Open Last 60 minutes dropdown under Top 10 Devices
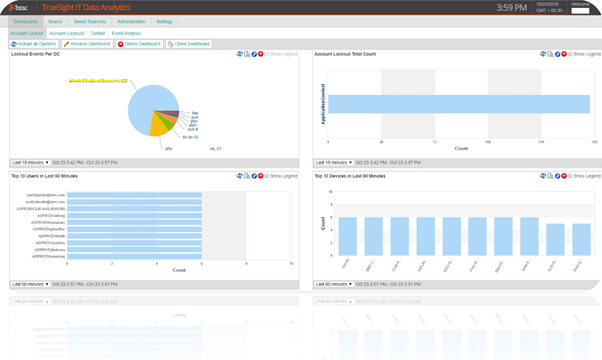Screen dimensions: 602x360 point(334,284)
